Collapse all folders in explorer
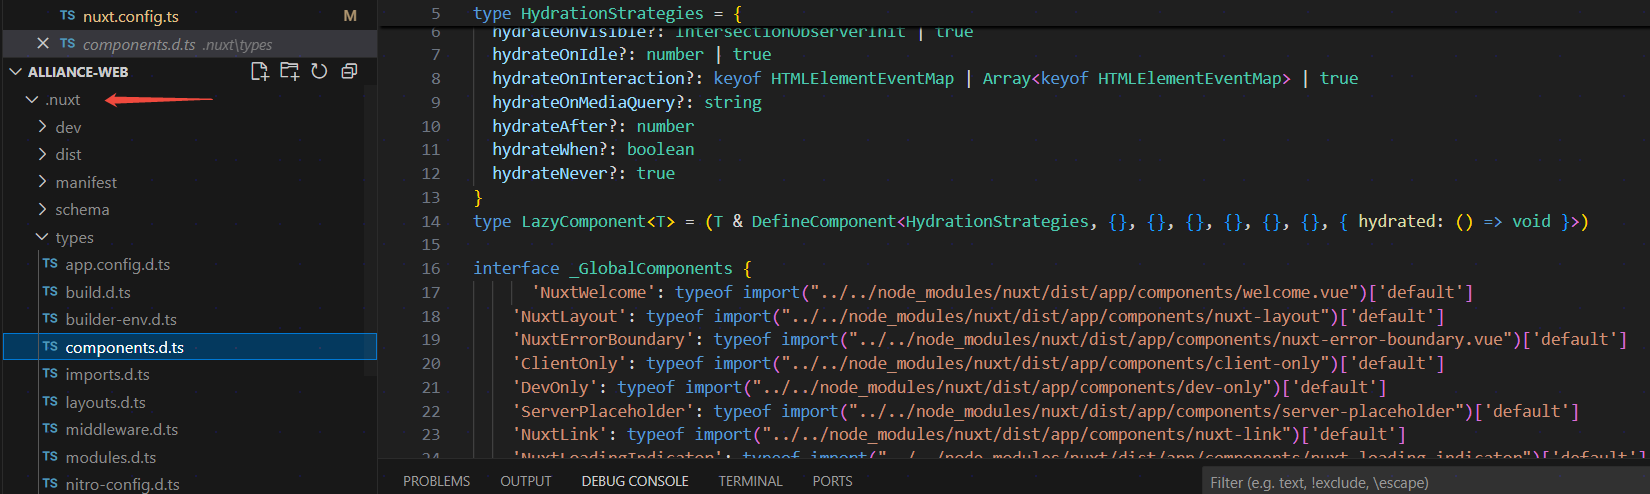This screenshot has height=494, width=1650. coord(349,71)
